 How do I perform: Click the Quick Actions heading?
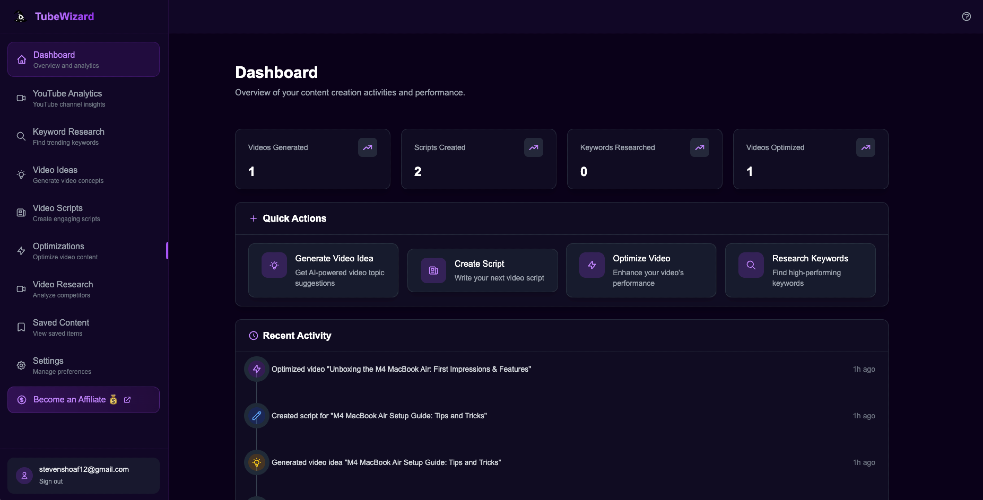(294, 219)
